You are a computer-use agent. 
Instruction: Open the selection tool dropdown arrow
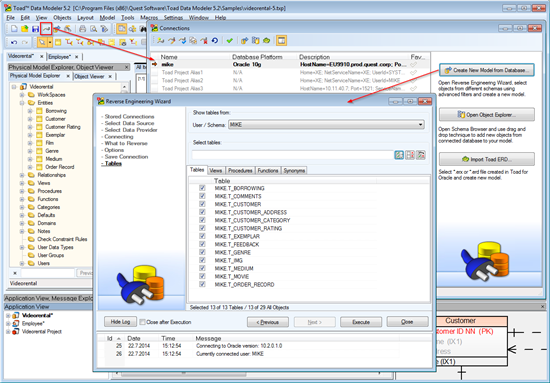pos(50,42)
